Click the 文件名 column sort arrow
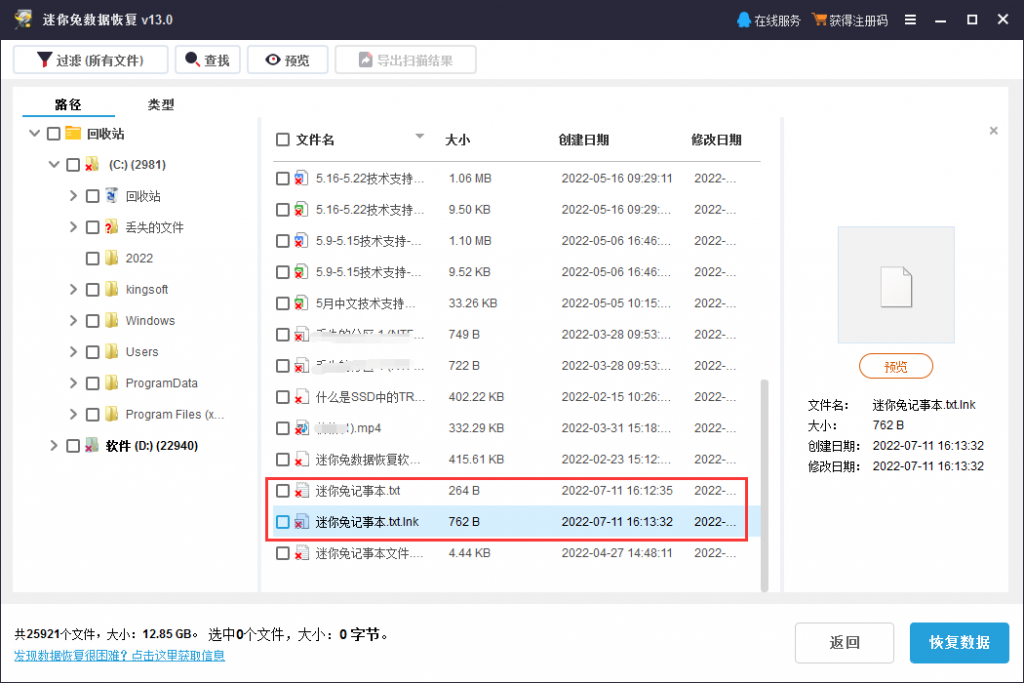 [420, 136]
